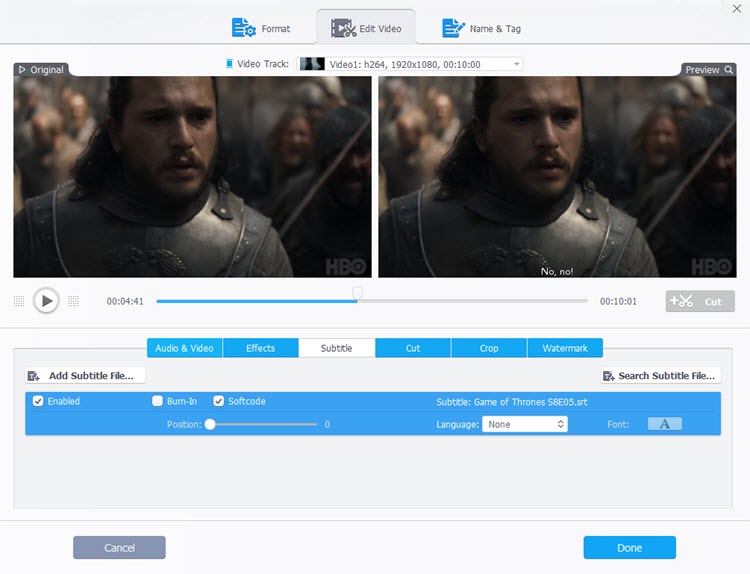
Task: Play the video with round play button
Action: tap(46, 301)
